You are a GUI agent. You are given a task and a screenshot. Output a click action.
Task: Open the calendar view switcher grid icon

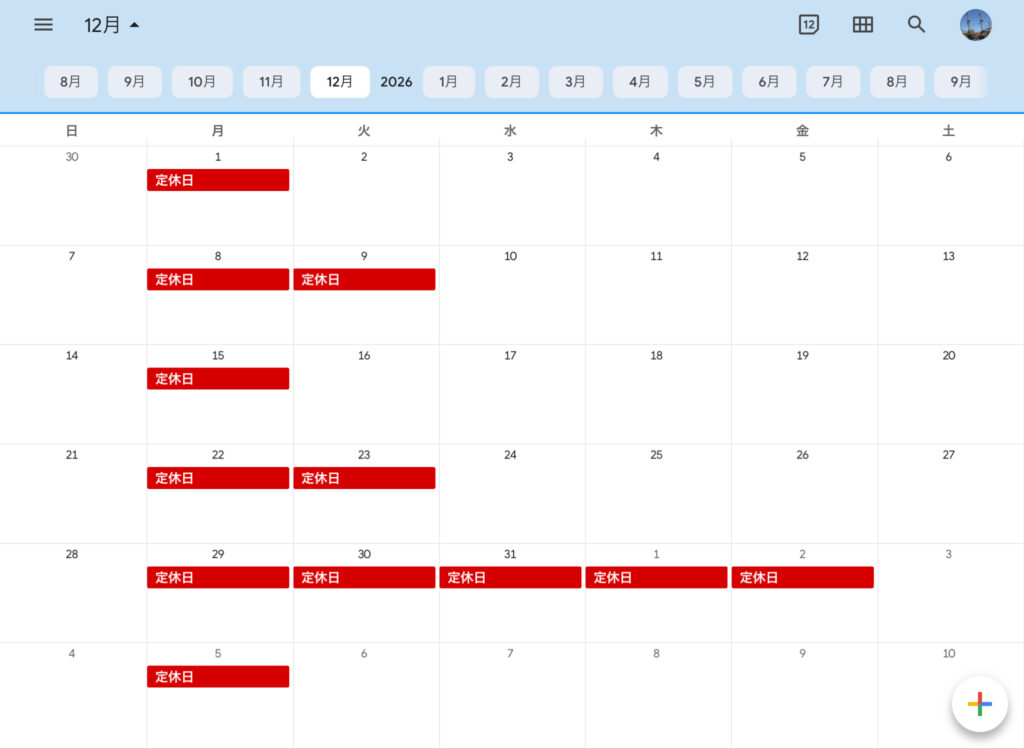(x=863, y=25)
